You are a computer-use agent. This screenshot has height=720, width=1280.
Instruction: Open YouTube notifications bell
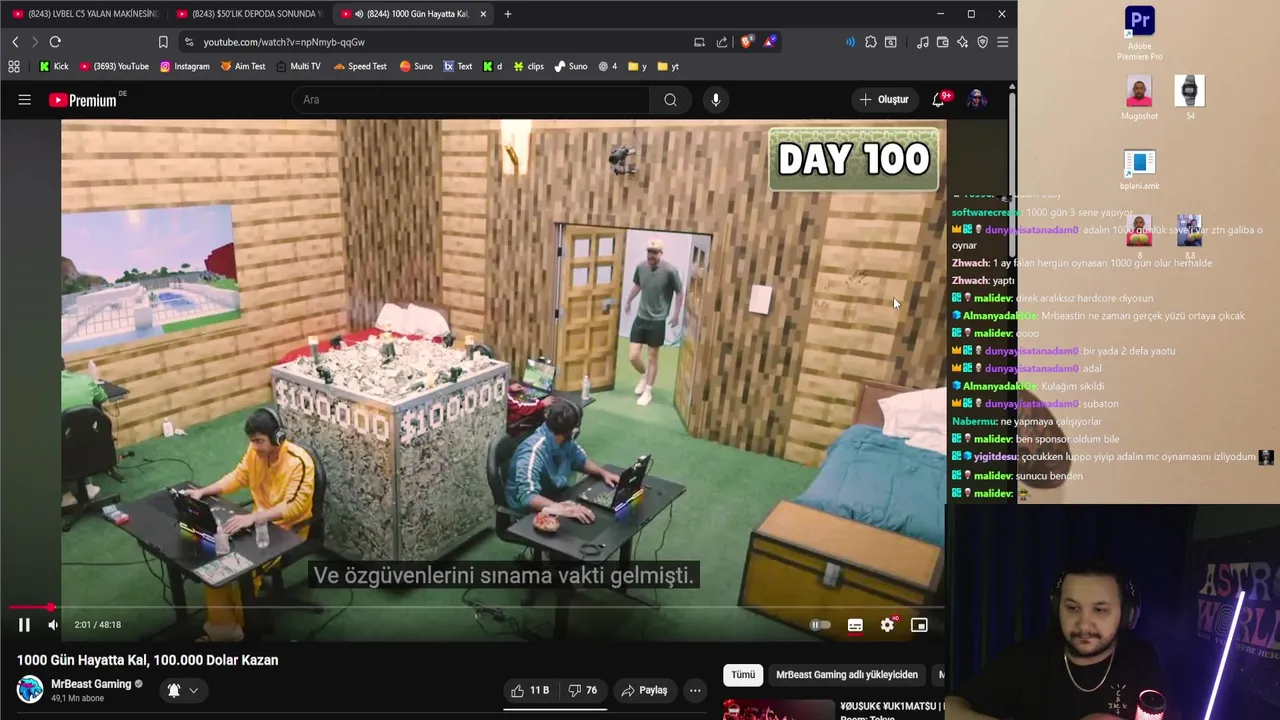click(x=938, y=99)
